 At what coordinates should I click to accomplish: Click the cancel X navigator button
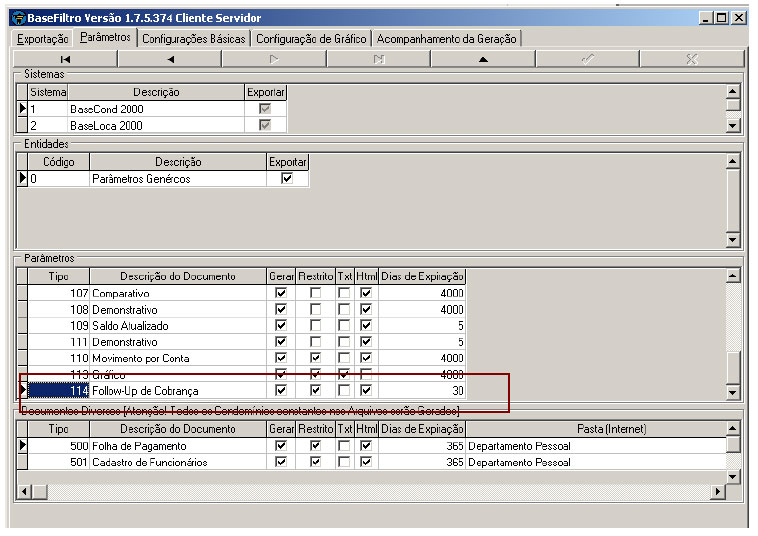(x=691, y=59)
